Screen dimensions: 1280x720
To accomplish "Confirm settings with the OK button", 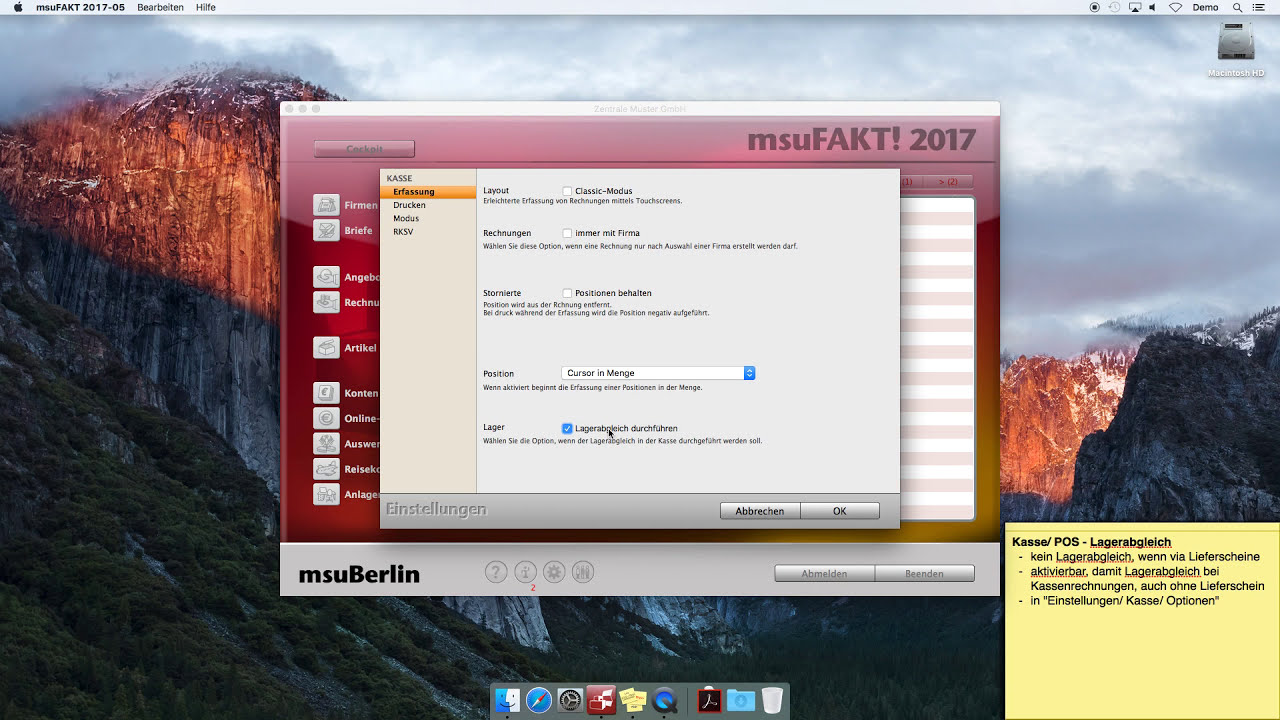I will pyautogui.click(x=840, y=511).
